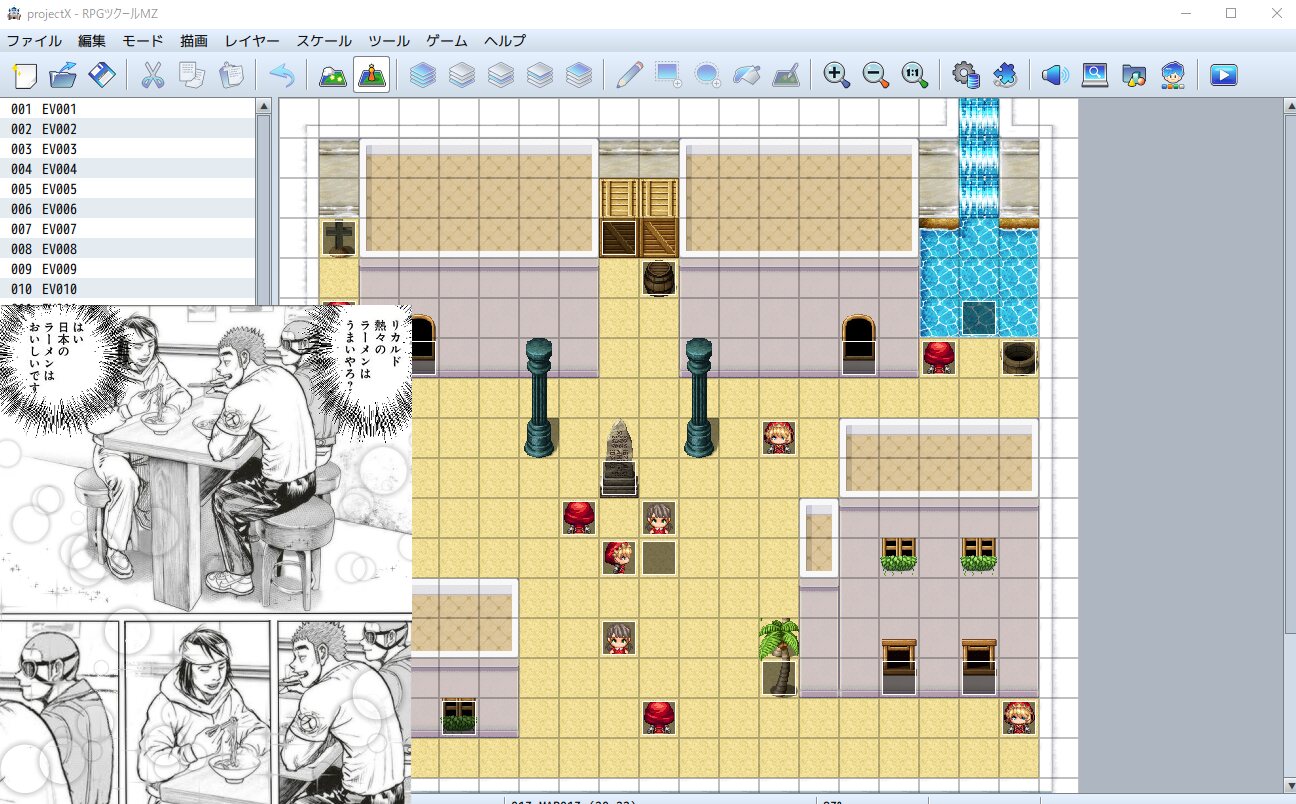Open the Plugin Manager puzzle icon
Image resolution: width=1296 pixels, height=804 pixels.
point(1004,75)
